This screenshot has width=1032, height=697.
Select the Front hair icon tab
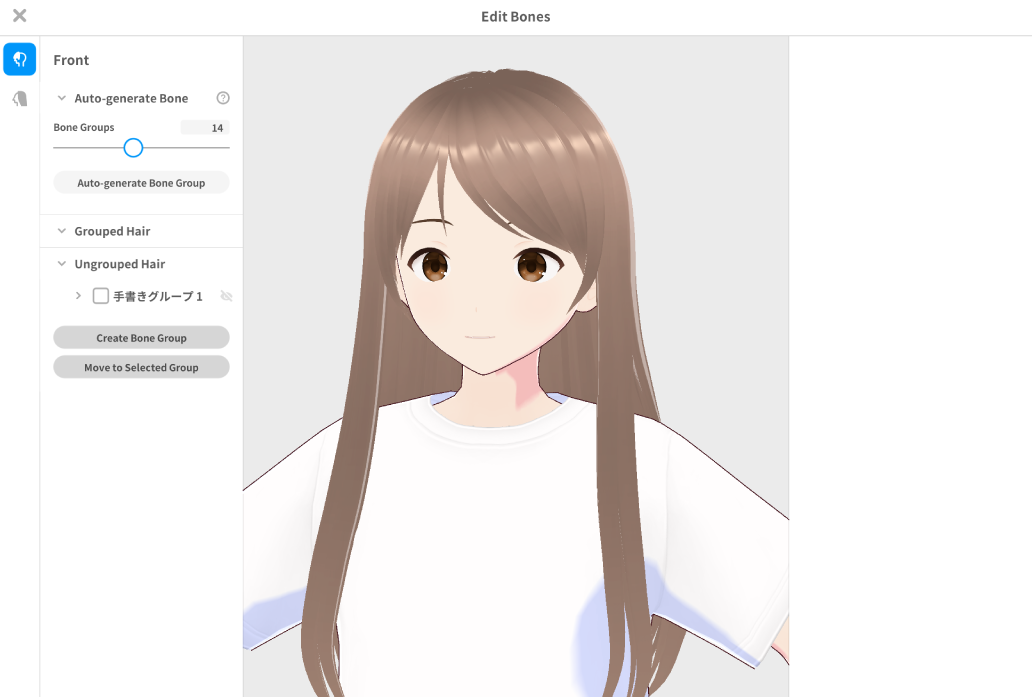click(x=19, y=59)
